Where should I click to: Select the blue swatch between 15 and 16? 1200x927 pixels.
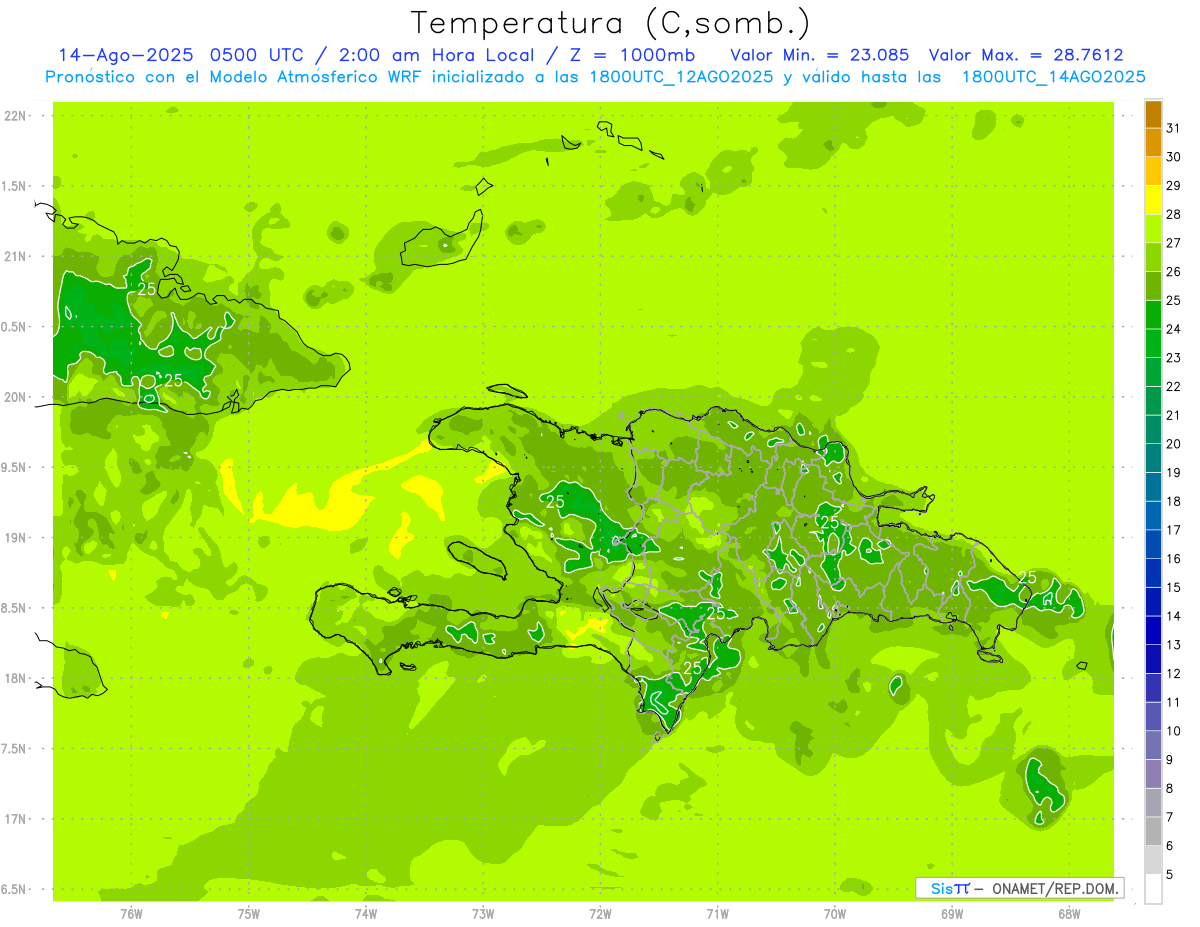click(x=1153, y=573)
